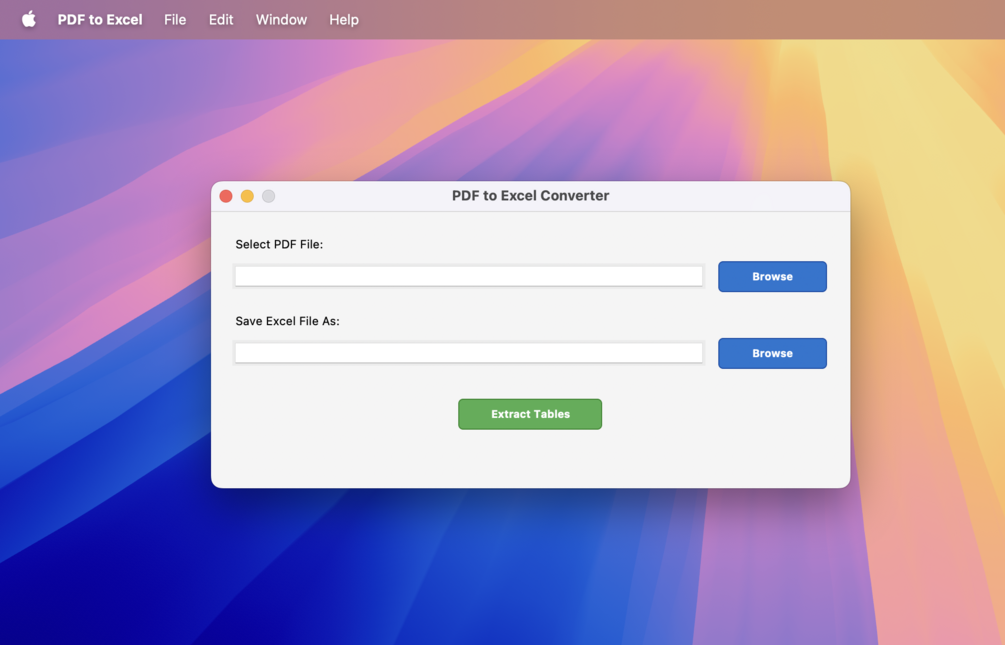Click the Save Excel File As input field
Screen dimensions: 1005x645
pyautogui.click(x=469, y=353)
